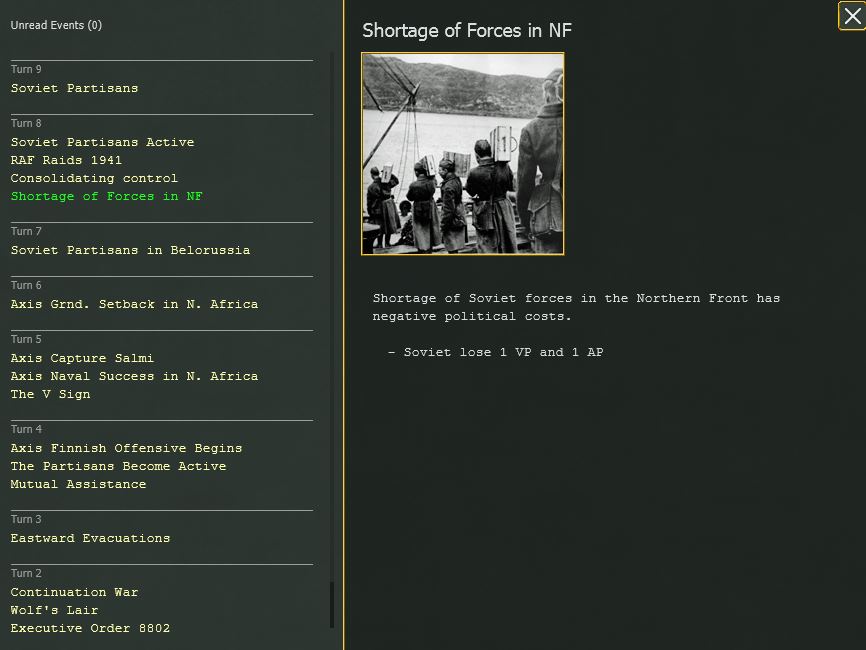Open the 'Axis Capture Salmi' event

tap(82, 358)
